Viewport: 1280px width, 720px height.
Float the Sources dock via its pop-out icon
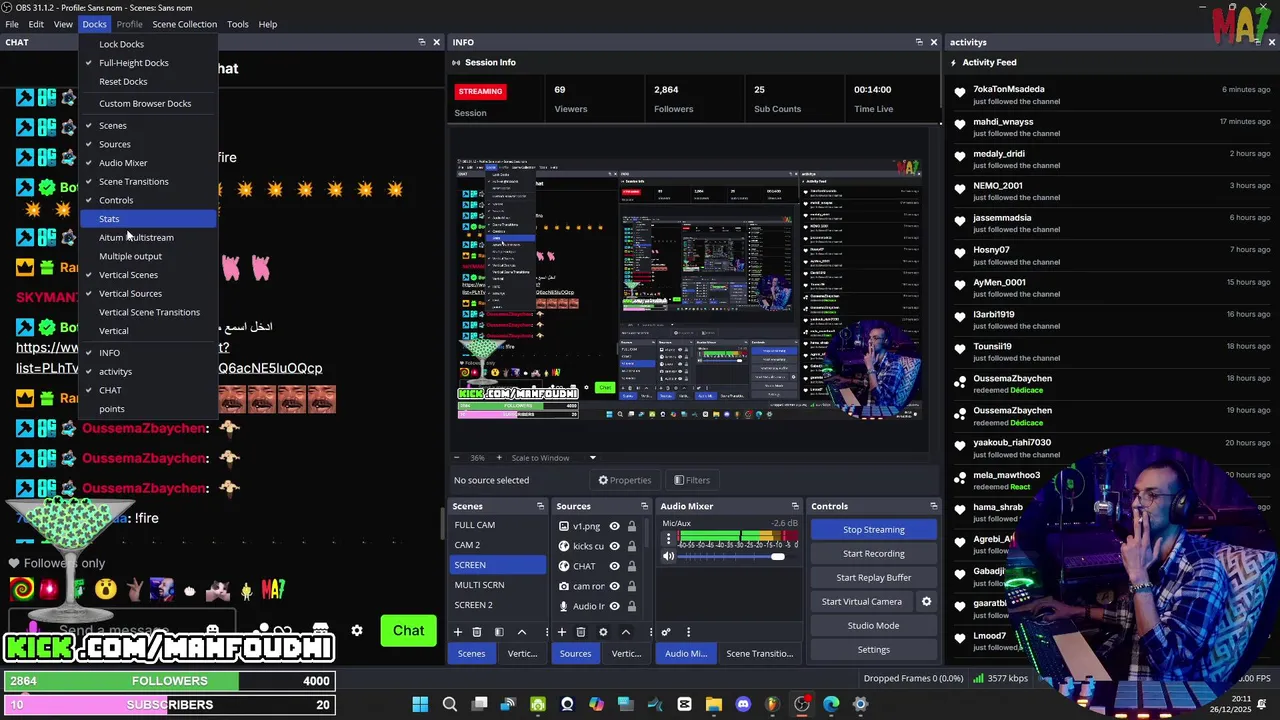pos(646,506)
